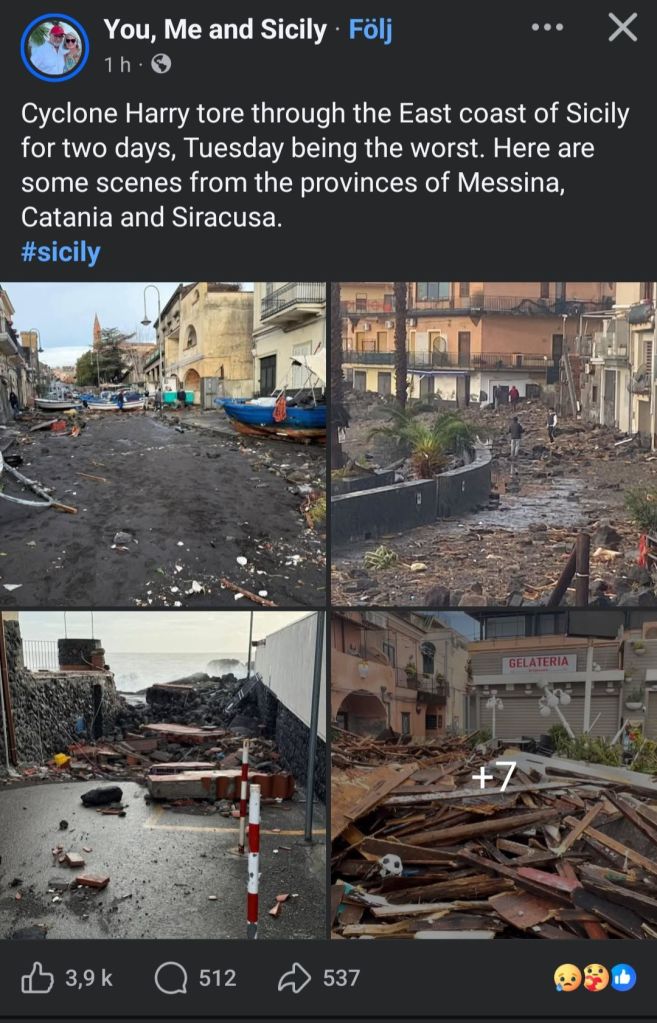View photo of rubble-filled piazza

point(494,444)
